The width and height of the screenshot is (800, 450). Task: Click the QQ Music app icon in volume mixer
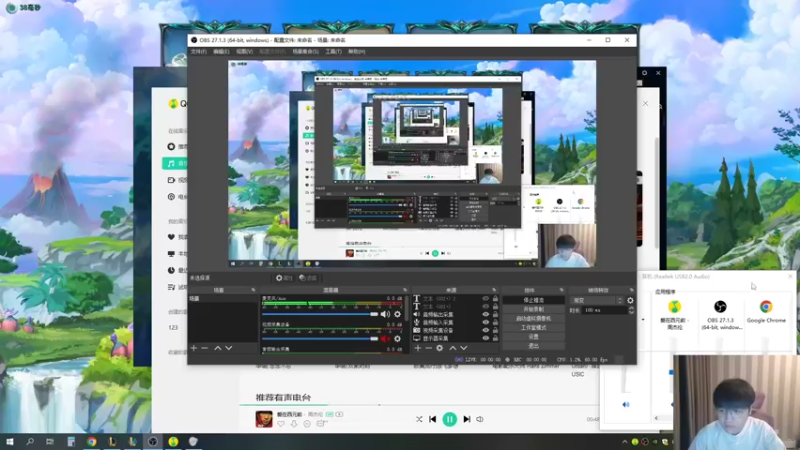[x=674, y=307]
